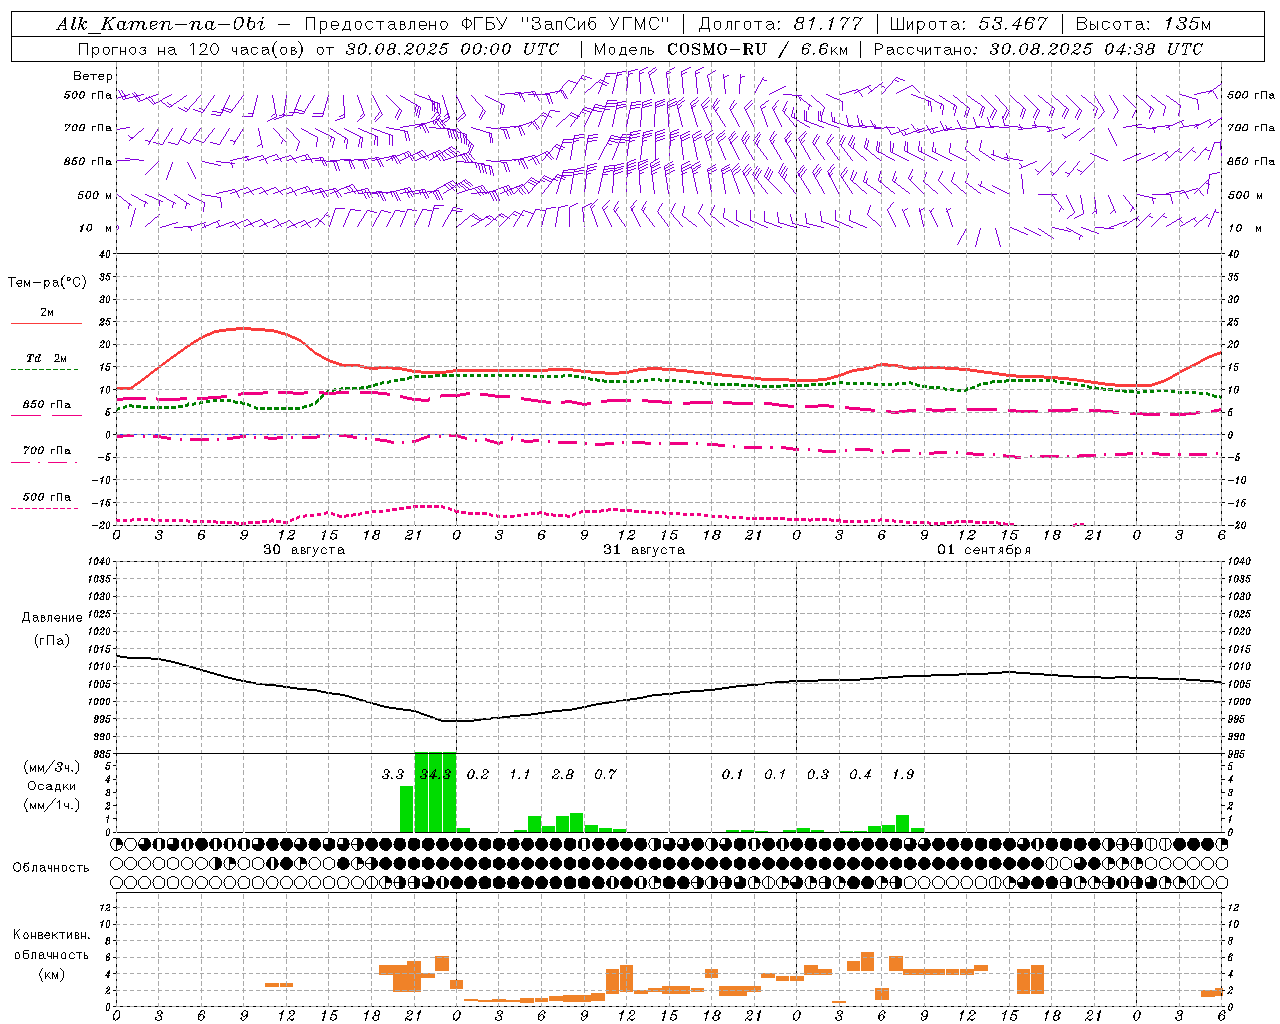The image size is (1280, 1024).
Task: Click the longitude value 'Долгота: 81.177'
Action: (x=781, y=24)
